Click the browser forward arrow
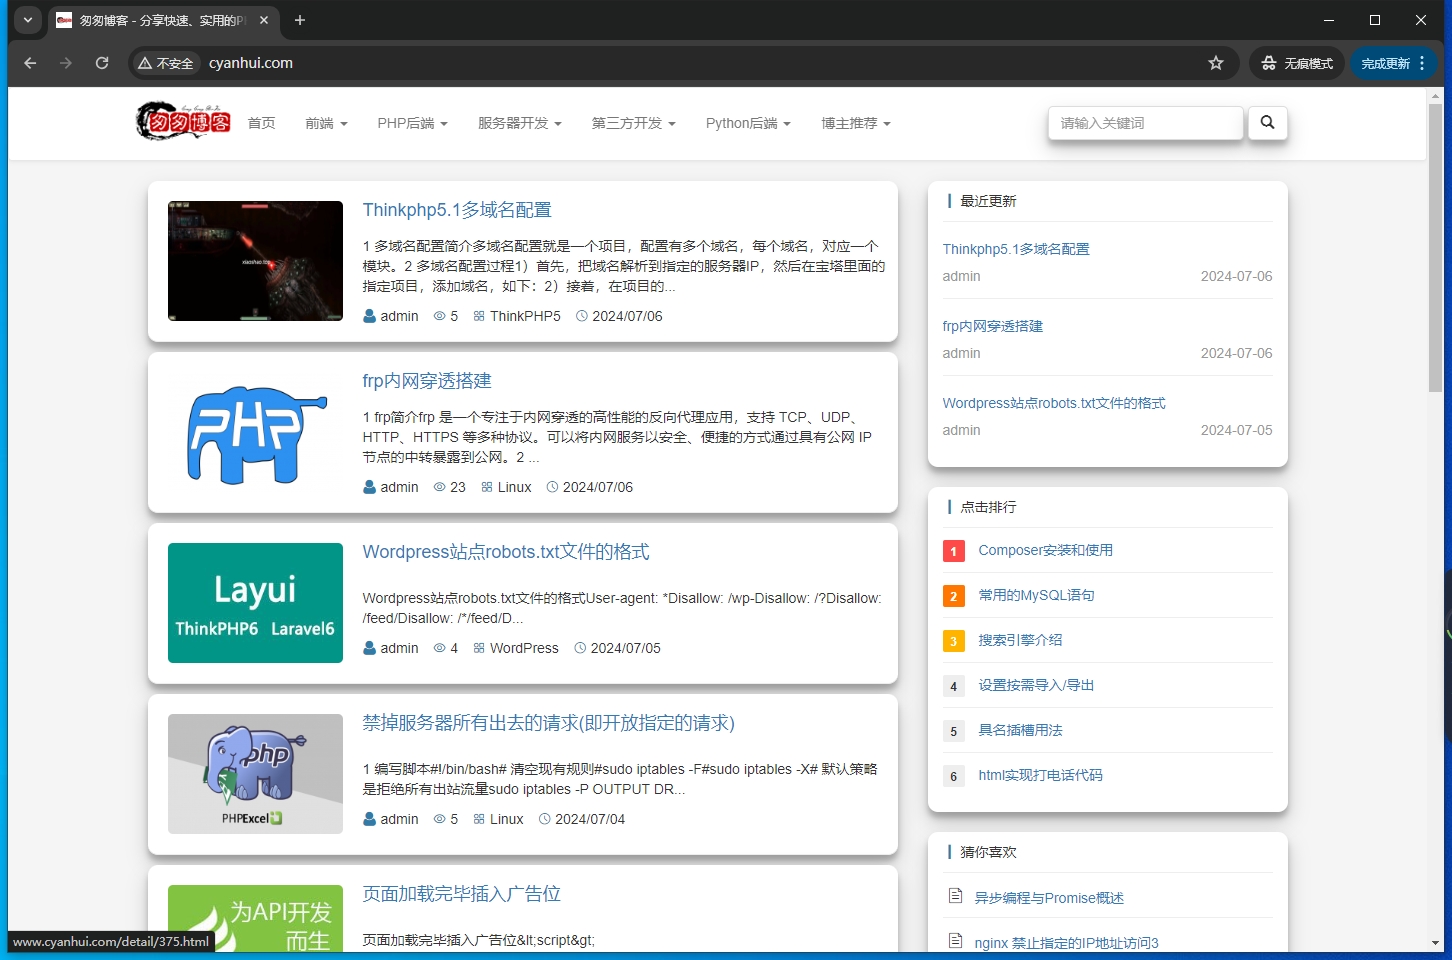This screenshot has height=960, width=1452. click(x=66, y=63)
